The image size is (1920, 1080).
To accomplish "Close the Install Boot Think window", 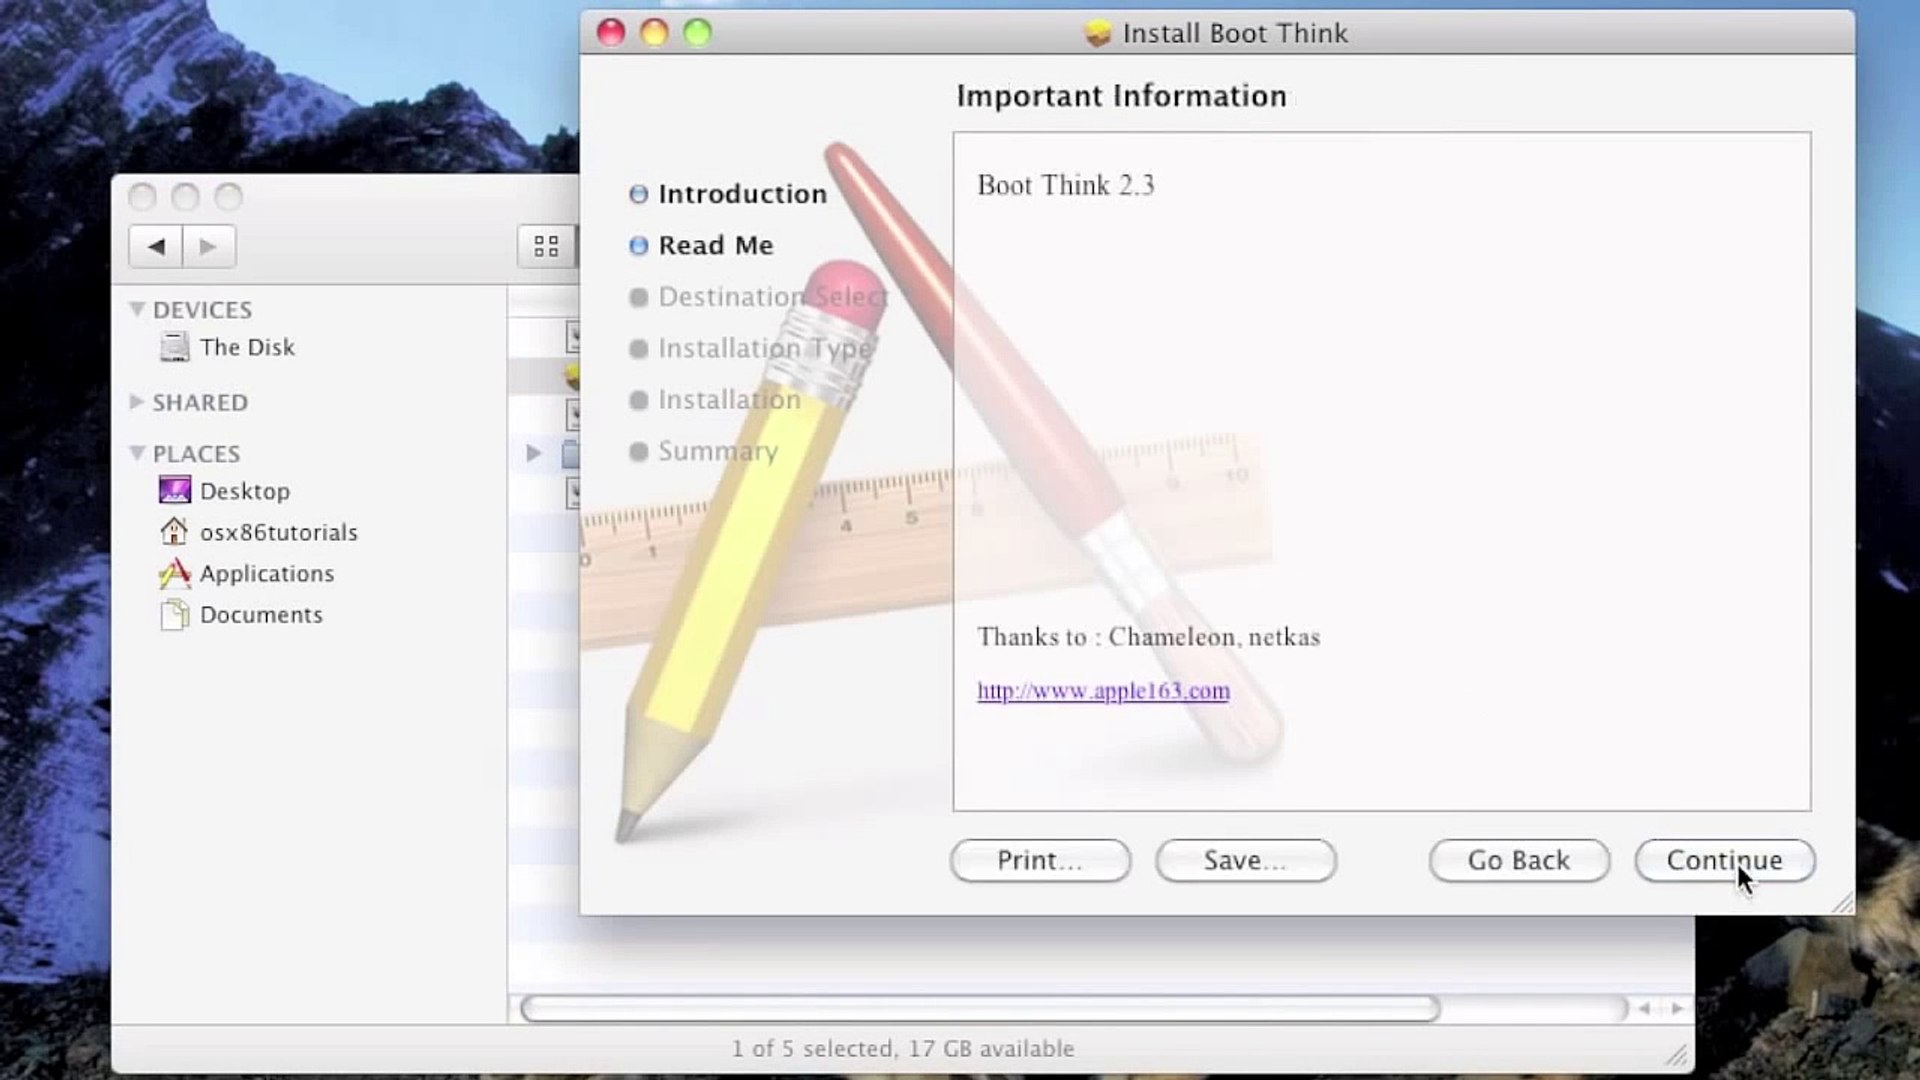I will point(611,33).
